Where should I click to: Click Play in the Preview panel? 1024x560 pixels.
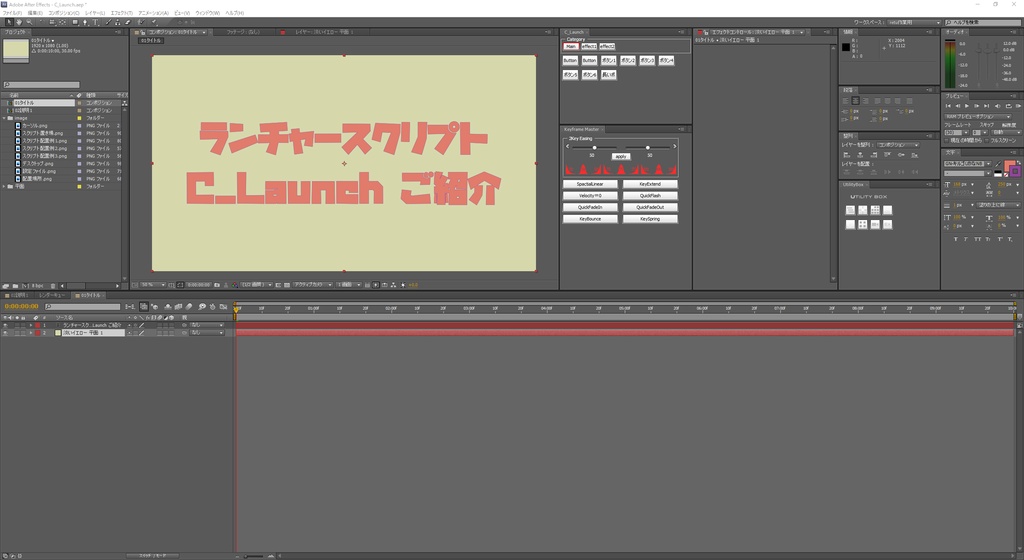click(967, 106)
